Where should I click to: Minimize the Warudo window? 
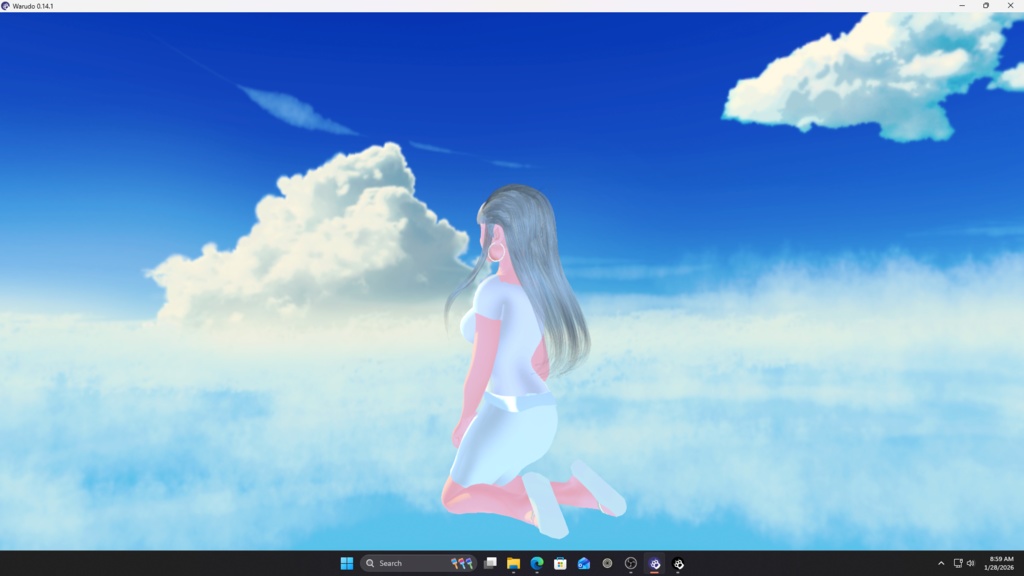[960, 6]
